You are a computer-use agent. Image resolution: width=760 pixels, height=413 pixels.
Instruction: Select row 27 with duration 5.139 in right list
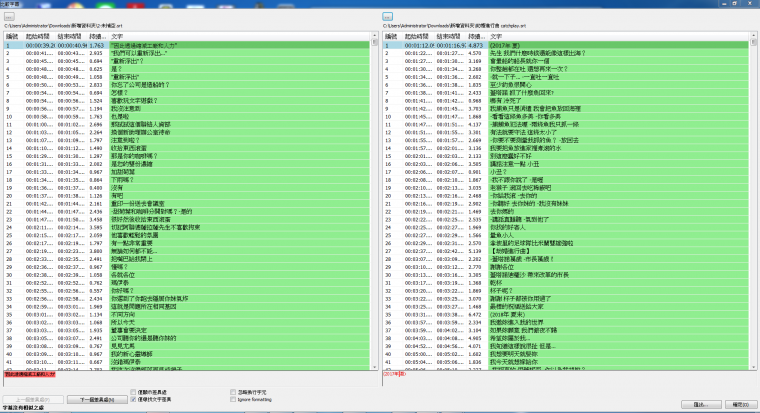pyautogui.click(x=566, y=251)
